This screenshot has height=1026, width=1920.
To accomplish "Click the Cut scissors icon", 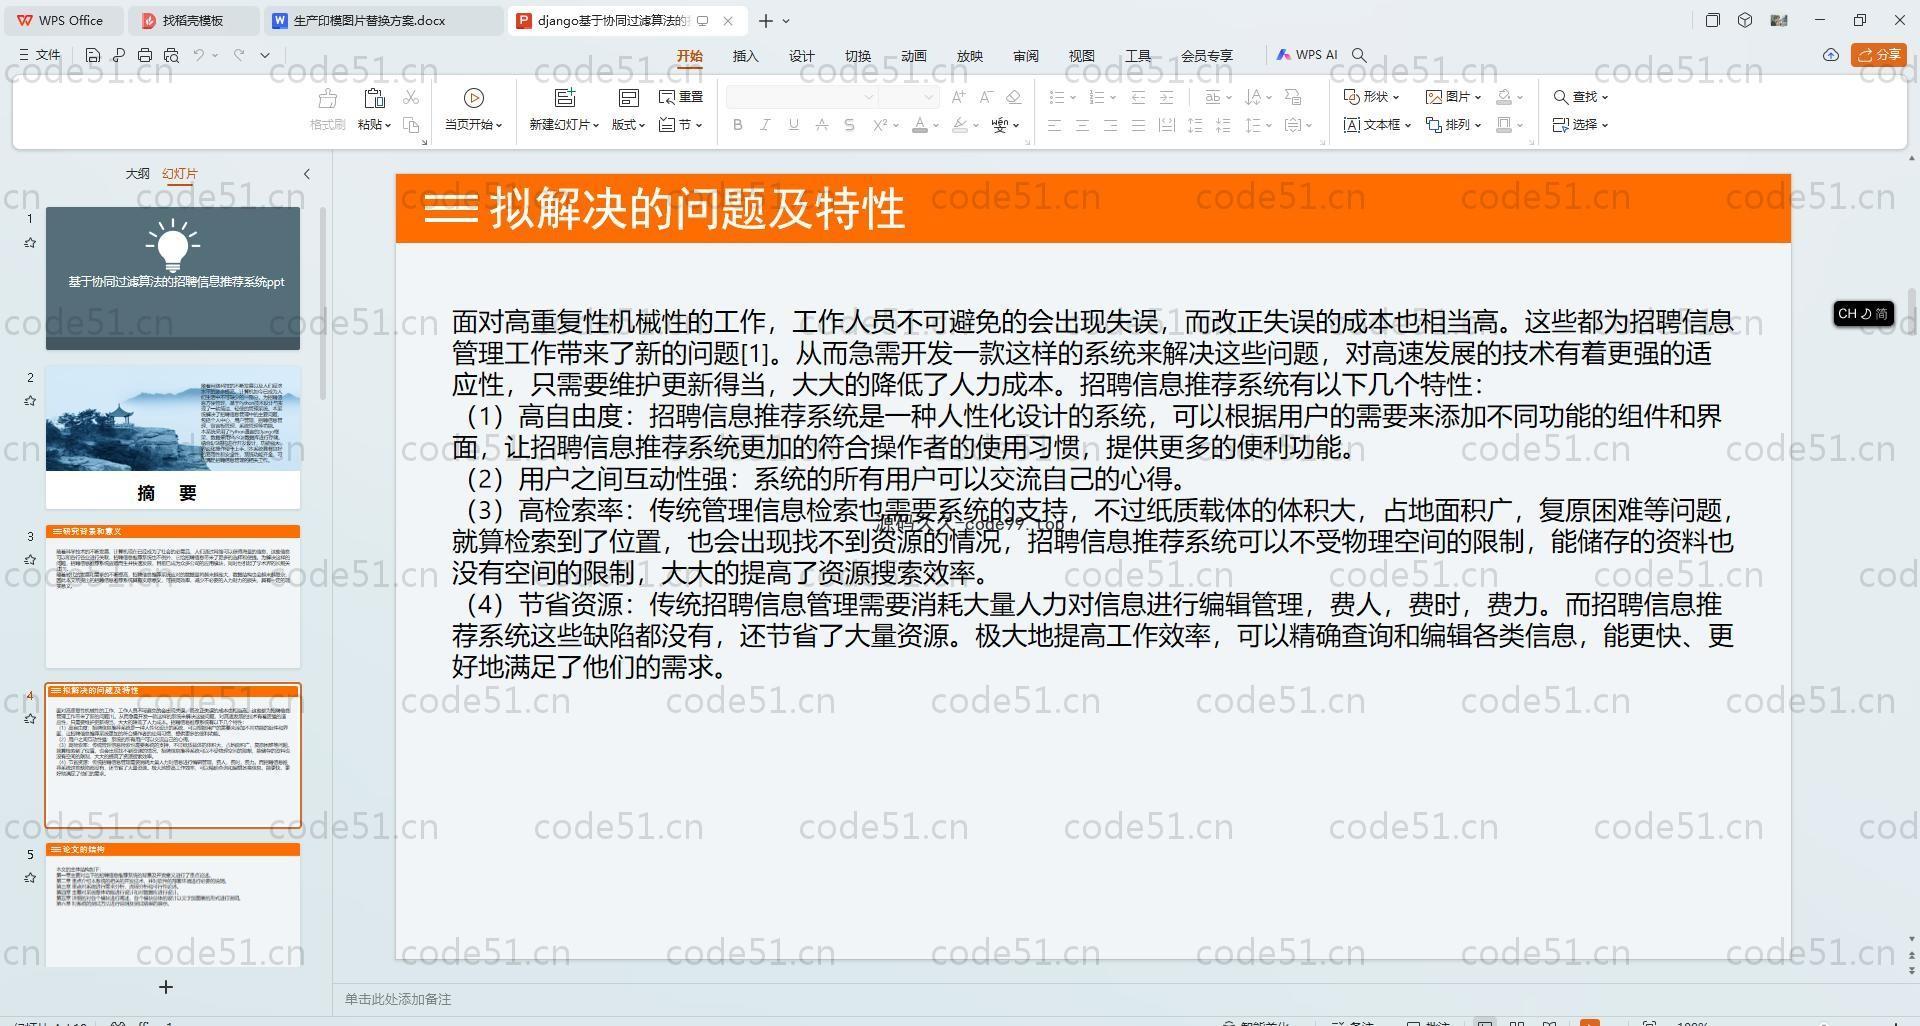I will point(411,97).
